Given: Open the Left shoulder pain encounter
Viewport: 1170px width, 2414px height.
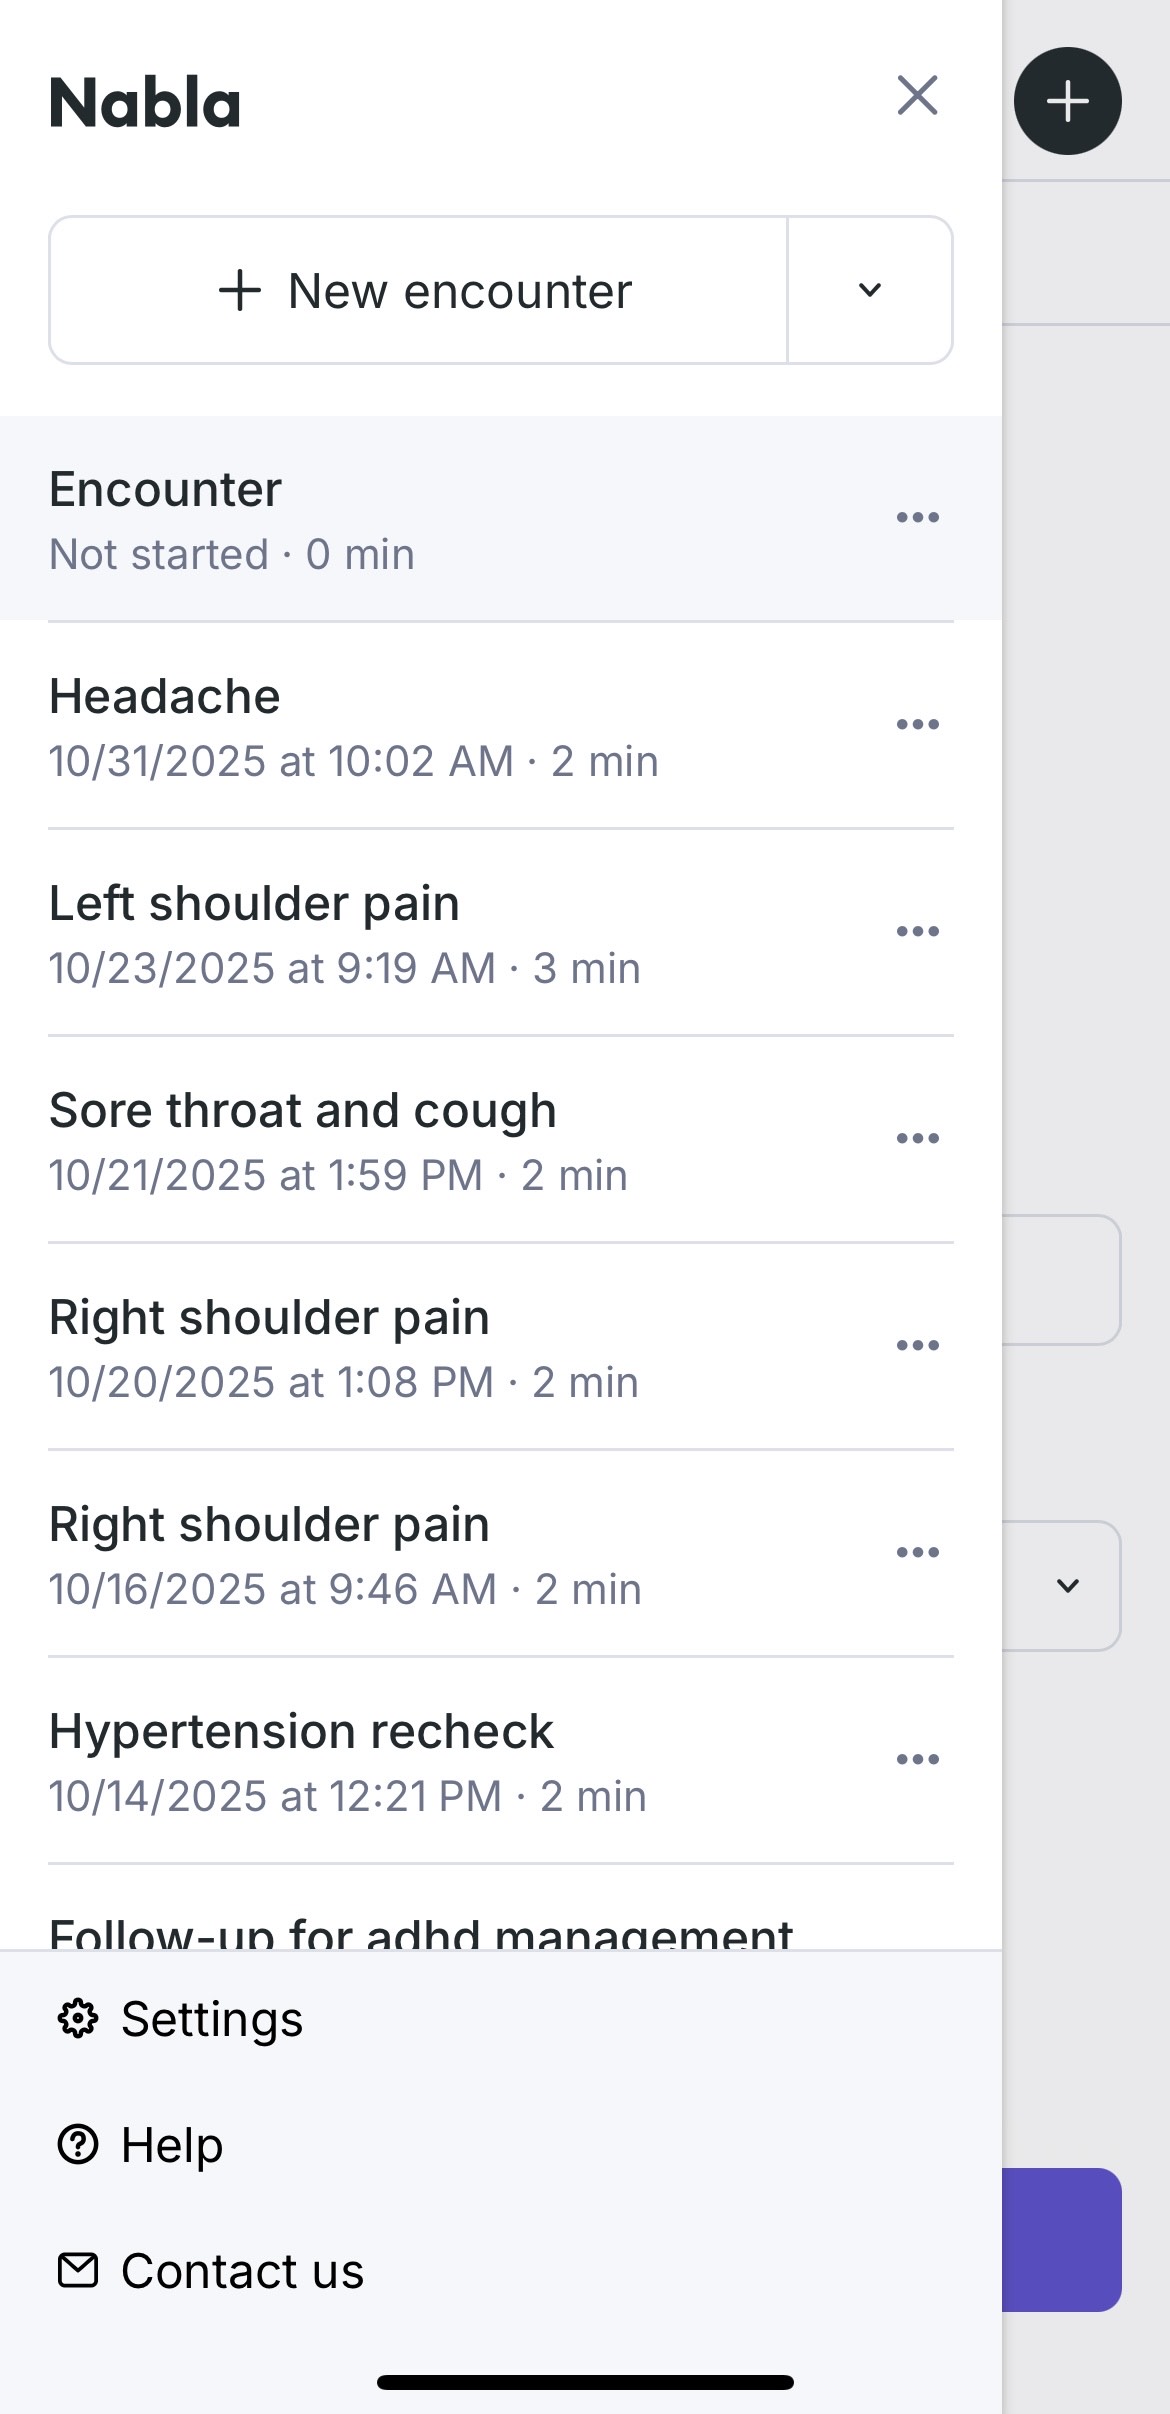Looking at the screenshot, I should (400, 934).
